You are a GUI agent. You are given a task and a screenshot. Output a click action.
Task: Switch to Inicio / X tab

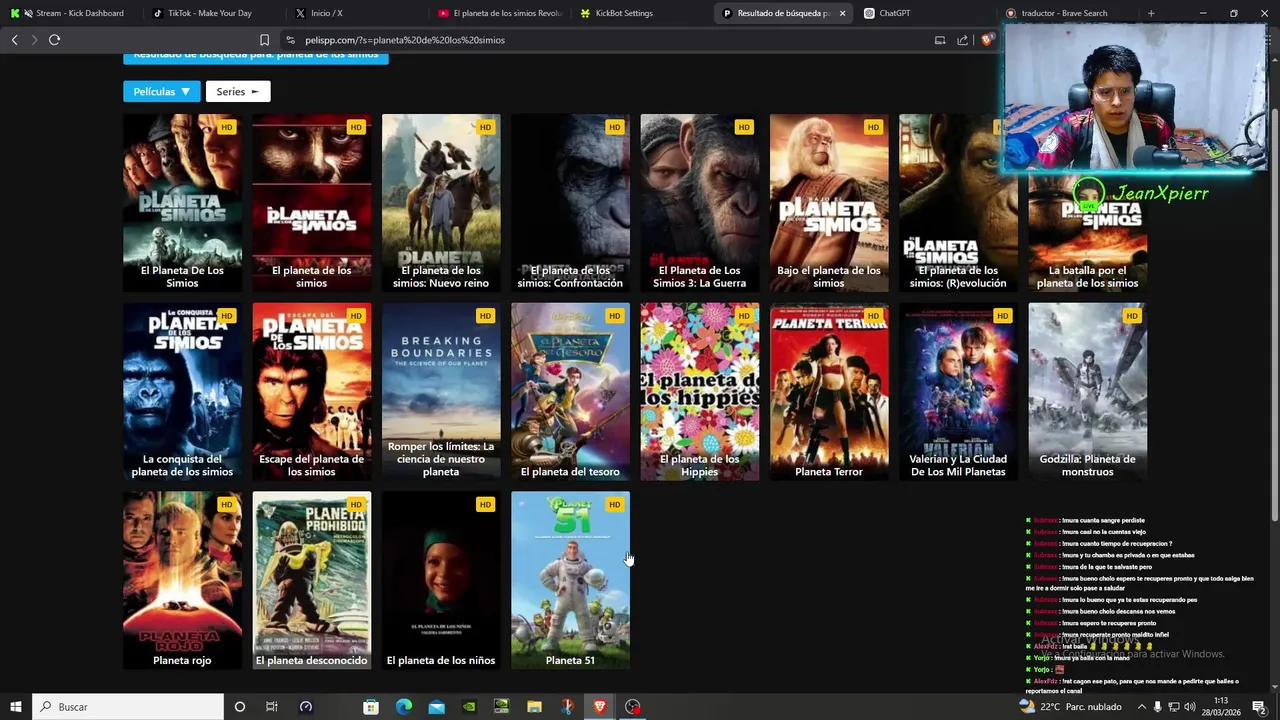tap(355, 13)
